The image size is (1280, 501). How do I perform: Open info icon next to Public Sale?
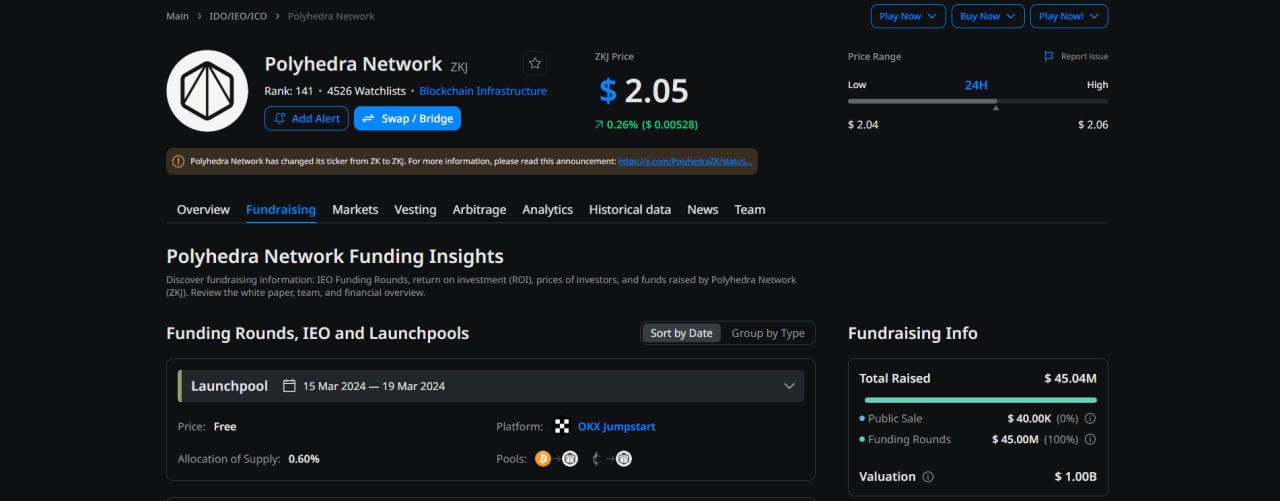(1090, 419)
